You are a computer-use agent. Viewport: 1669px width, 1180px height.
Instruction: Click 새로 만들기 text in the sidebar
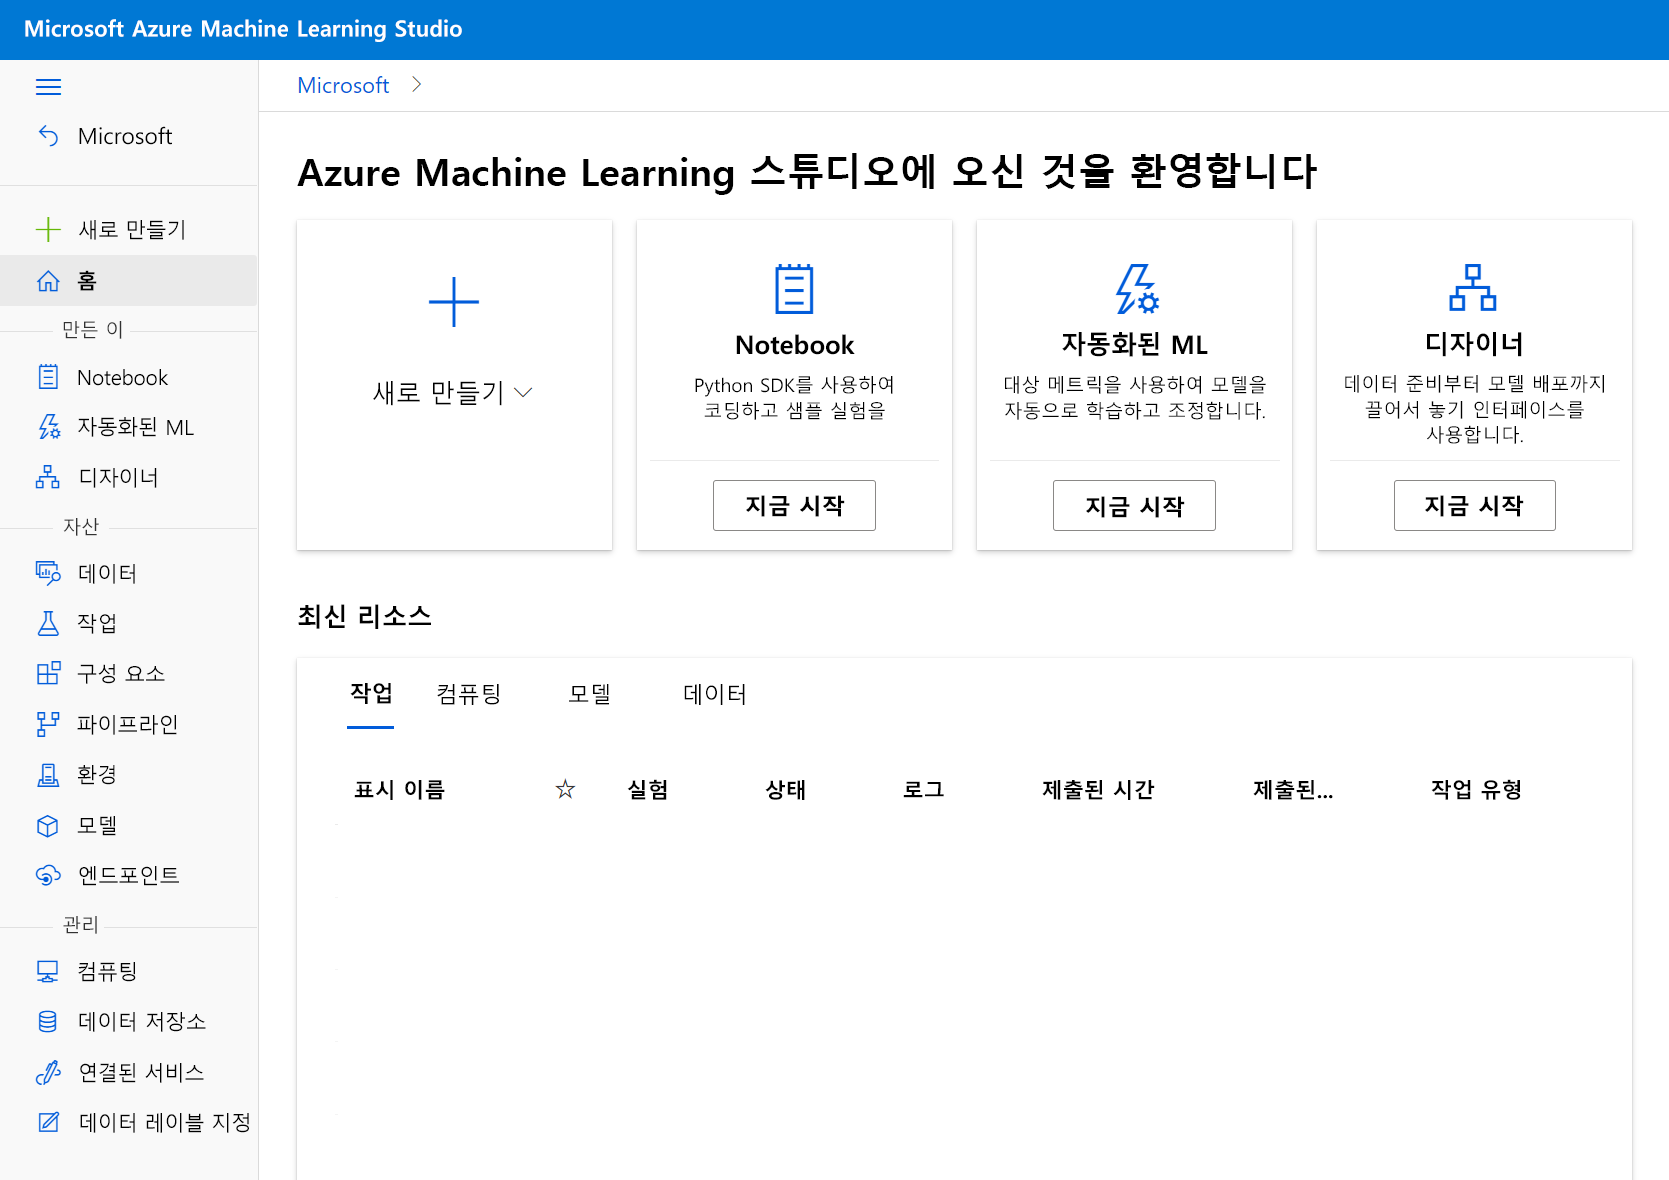coord(132,229)
